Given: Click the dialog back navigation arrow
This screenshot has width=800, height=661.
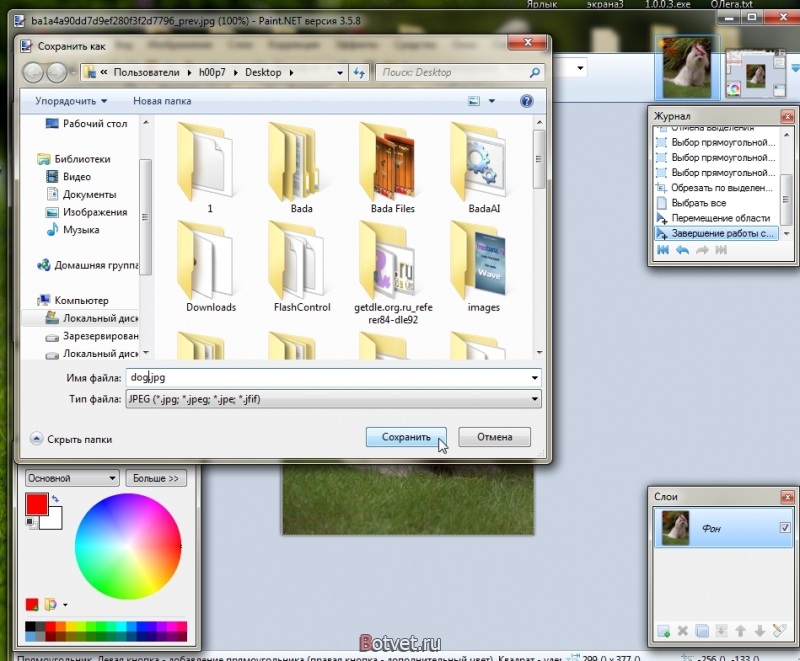Looking at the screenshot, I should point(34,72).
